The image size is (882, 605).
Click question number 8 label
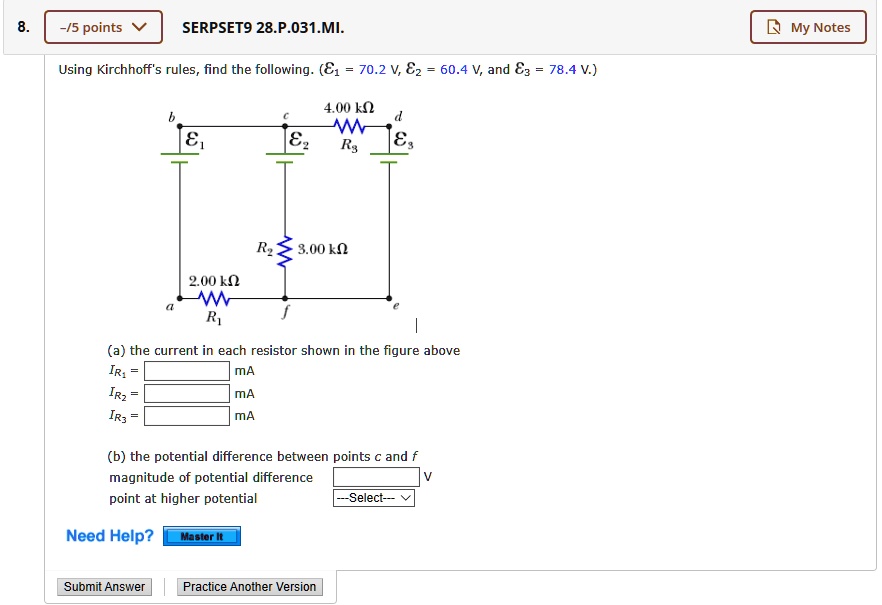[x=23, y=27]
